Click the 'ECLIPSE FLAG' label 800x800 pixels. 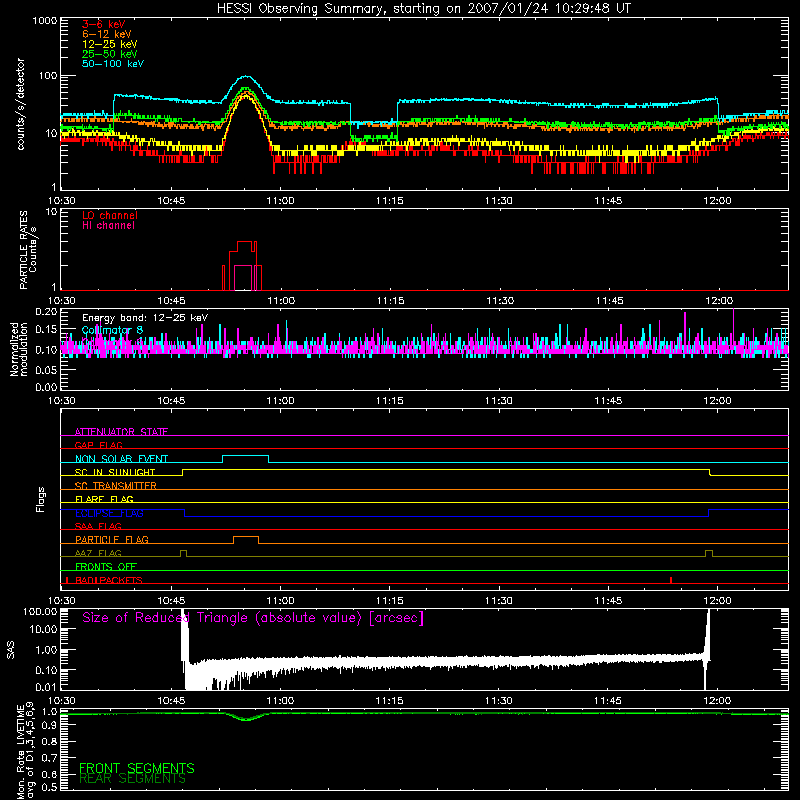click(x=109, y=513)
